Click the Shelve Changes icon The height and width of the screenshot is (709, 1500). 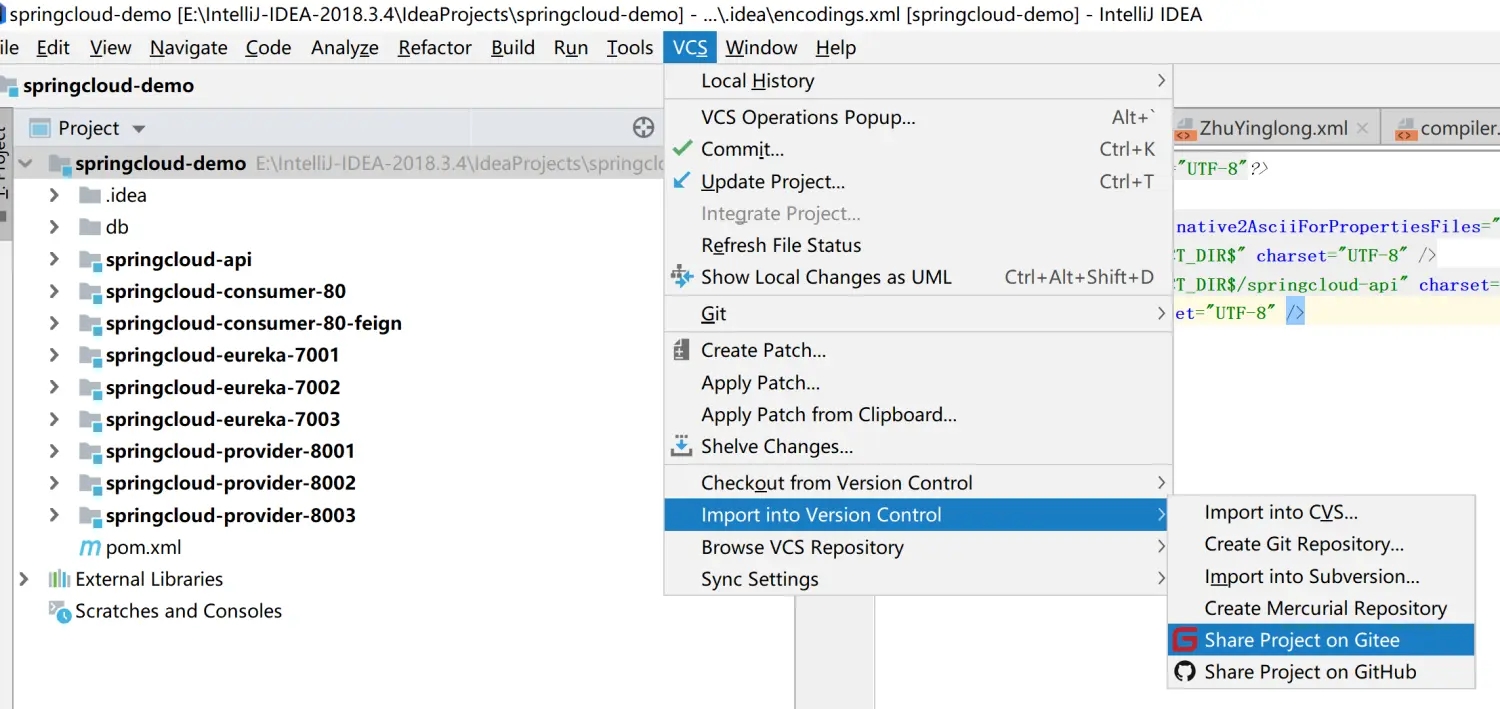pyautogui.click(x=682, y=446)
